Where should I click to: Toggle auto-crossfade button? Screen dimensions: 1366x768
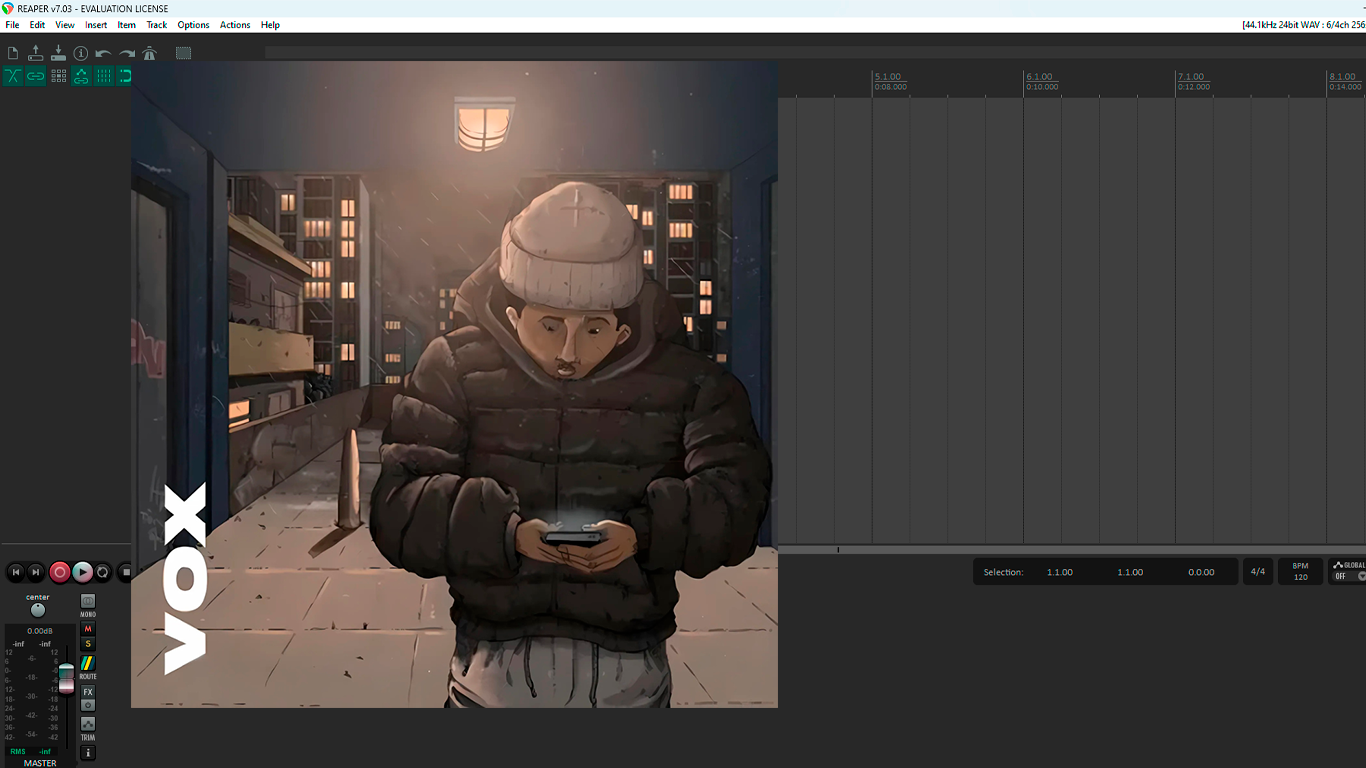click(x=13, y=76)
